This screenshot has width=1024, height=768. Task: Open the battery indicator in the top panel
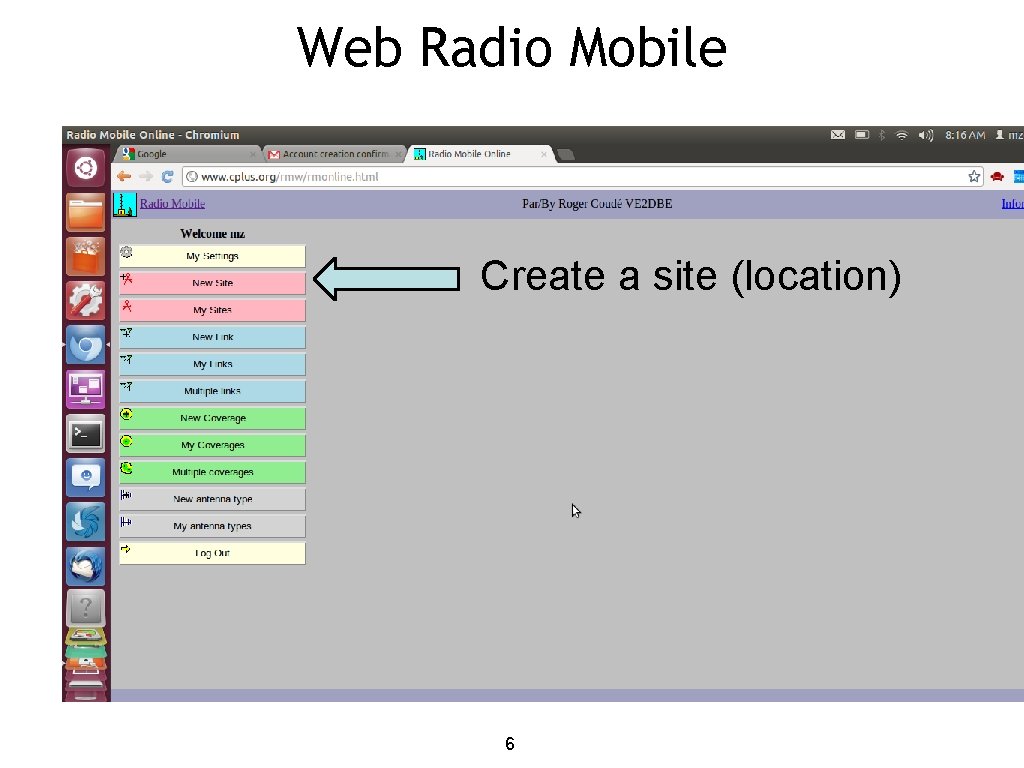pos(862,135)
